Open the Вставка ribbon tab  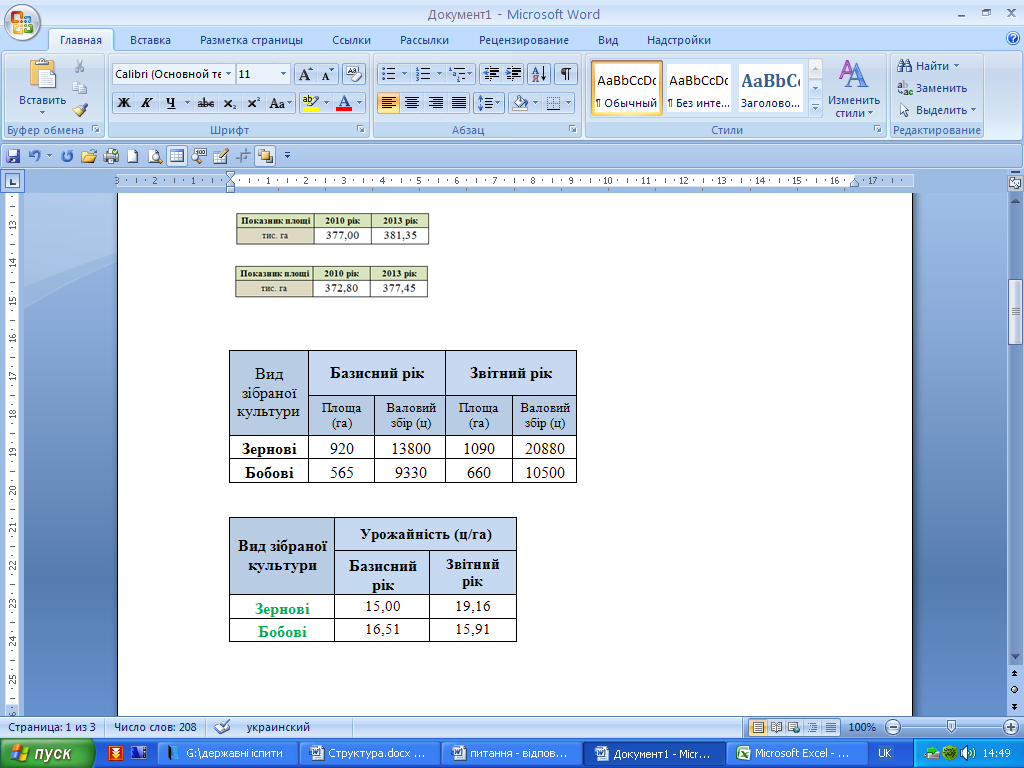tap(150, 40)
